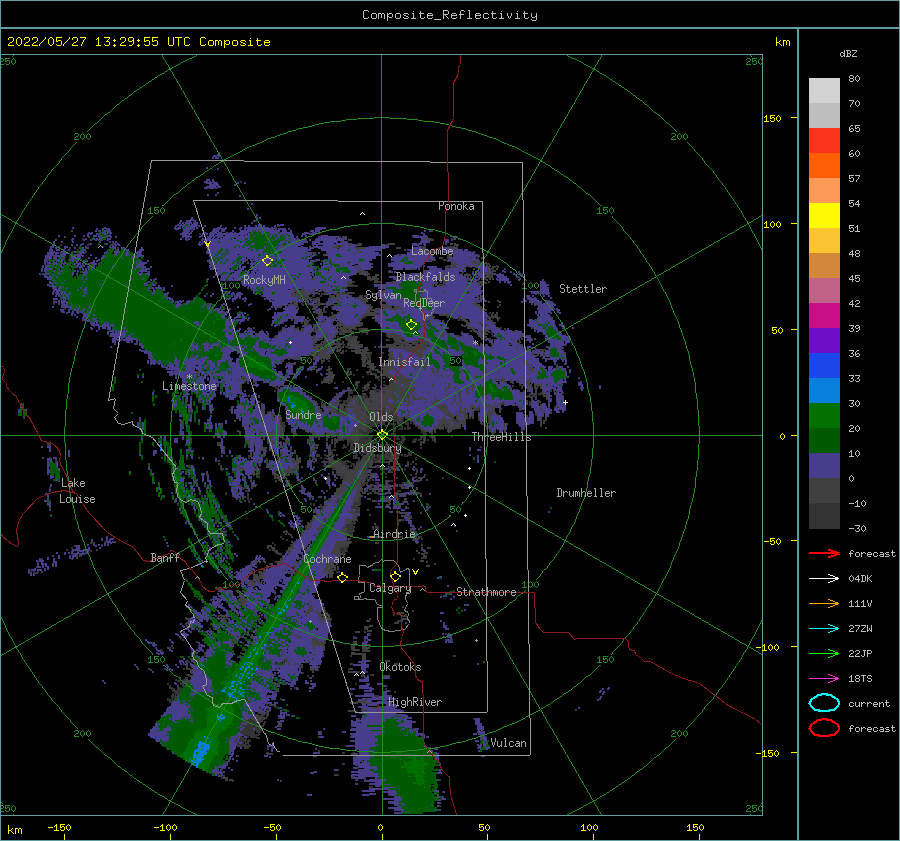Select the 10 dBZ purple swatch
900x841 pixels.
pos(824,466)
